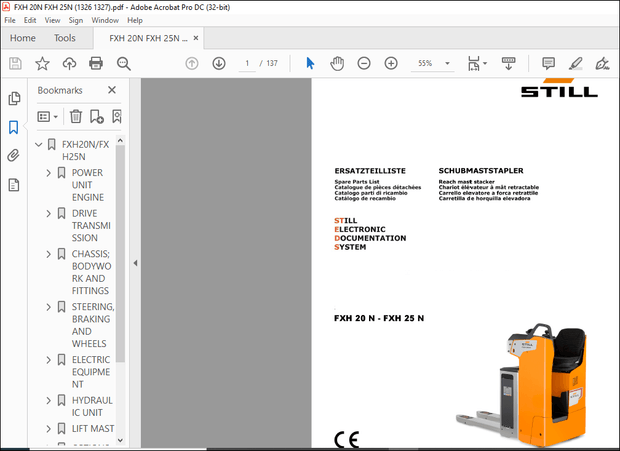This screenshot has height=451, width=620.
Task: Find the current bookmark icon
Action: coord(117,117)
